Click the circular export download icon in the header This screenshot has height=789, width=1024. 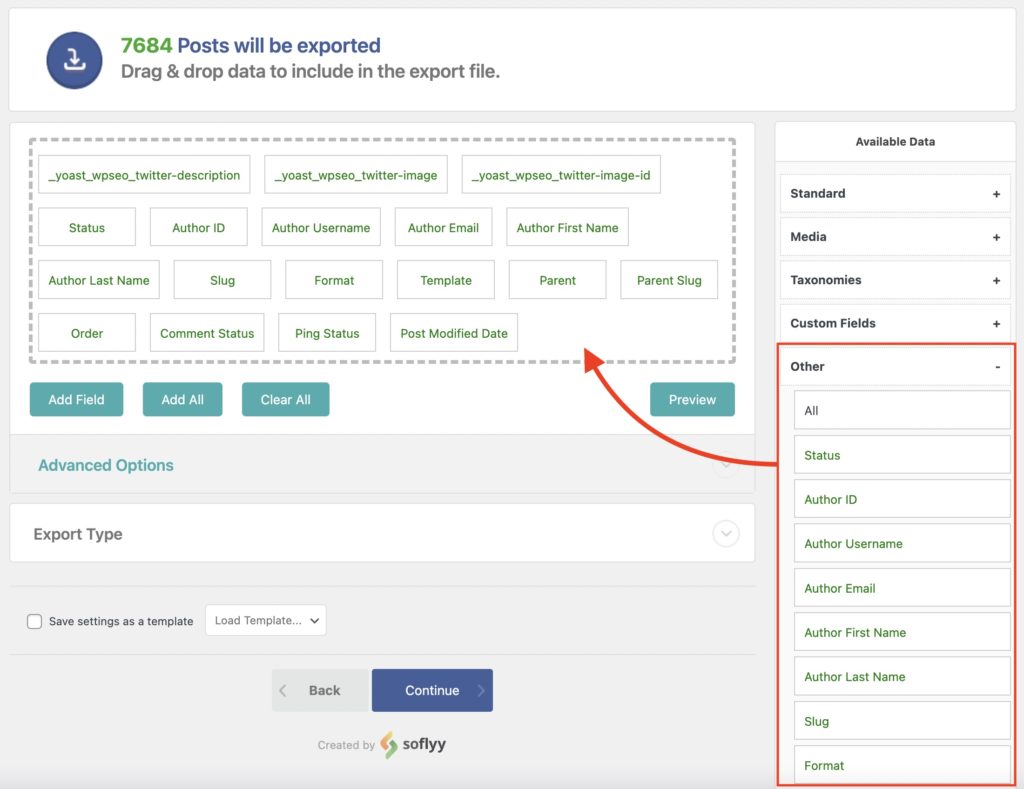pos(74,59)
